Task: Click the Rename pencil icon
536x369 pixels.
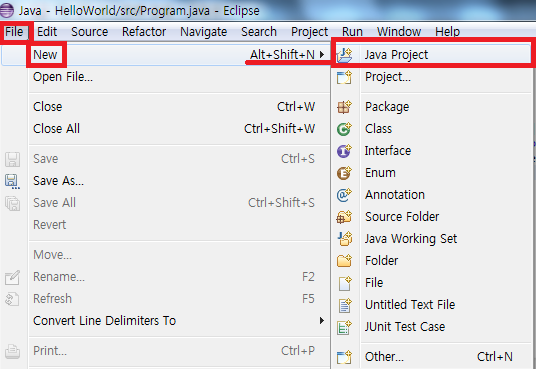Action: click(x=12, y=277)
